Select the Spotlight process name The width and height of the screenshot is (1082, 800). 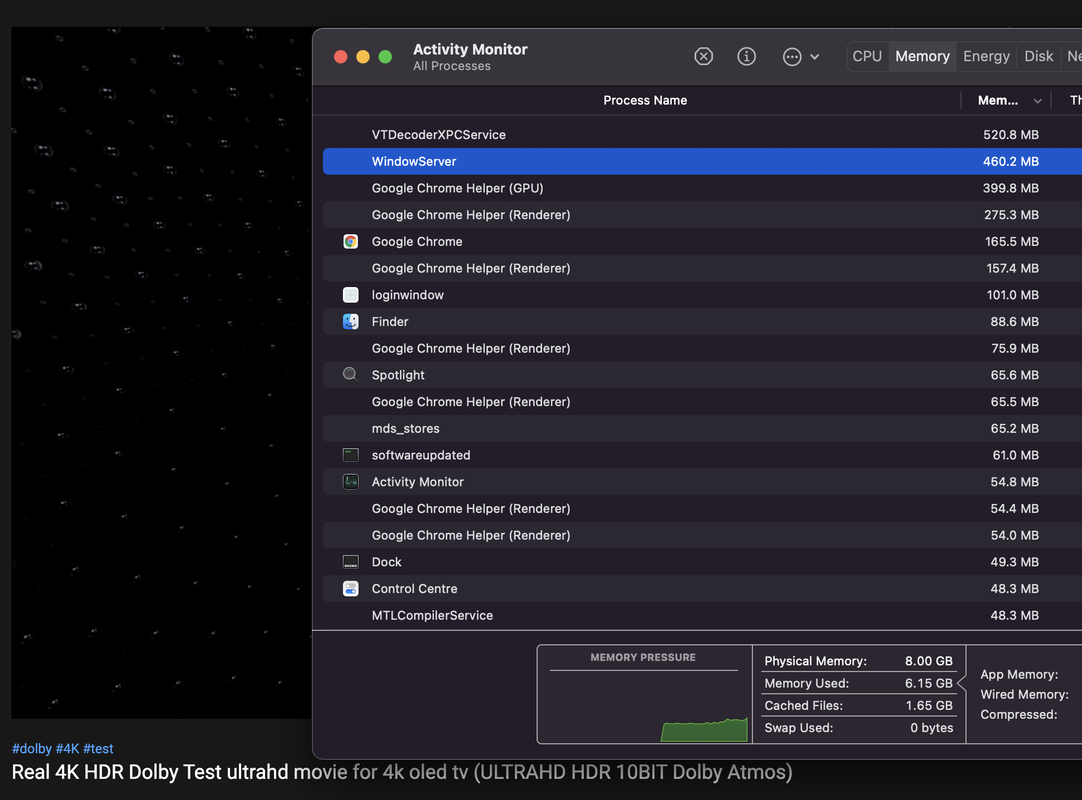[397, 375]
